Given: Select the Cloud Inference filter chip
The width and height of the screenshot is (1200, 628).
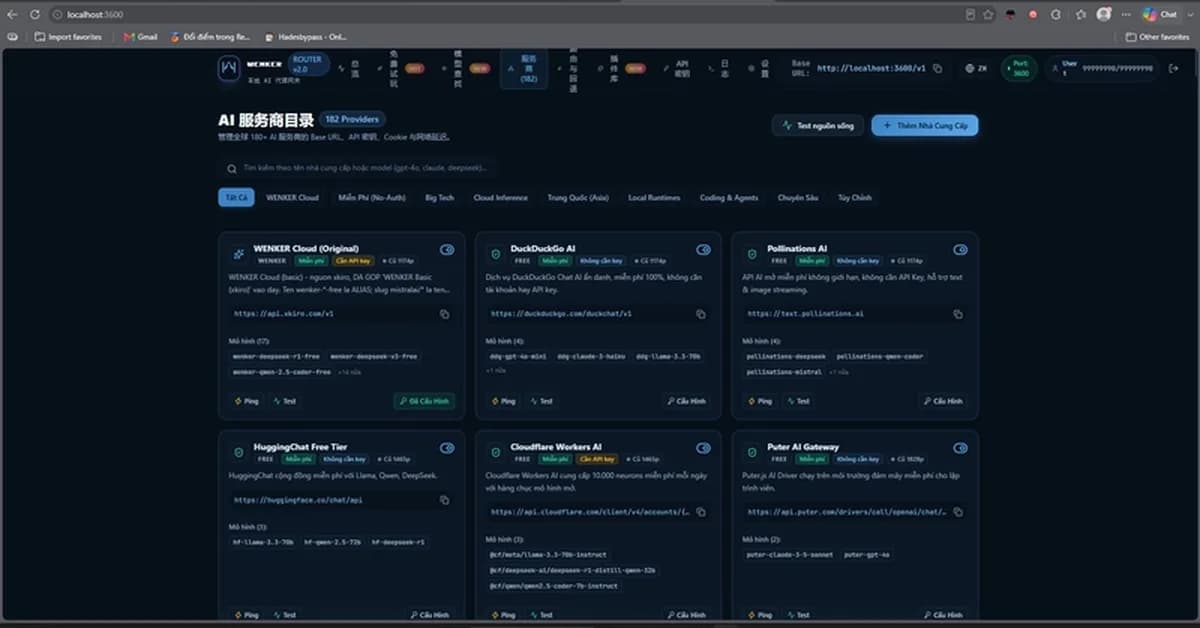Looking at the screenshot, I should [x=500, y=198].
